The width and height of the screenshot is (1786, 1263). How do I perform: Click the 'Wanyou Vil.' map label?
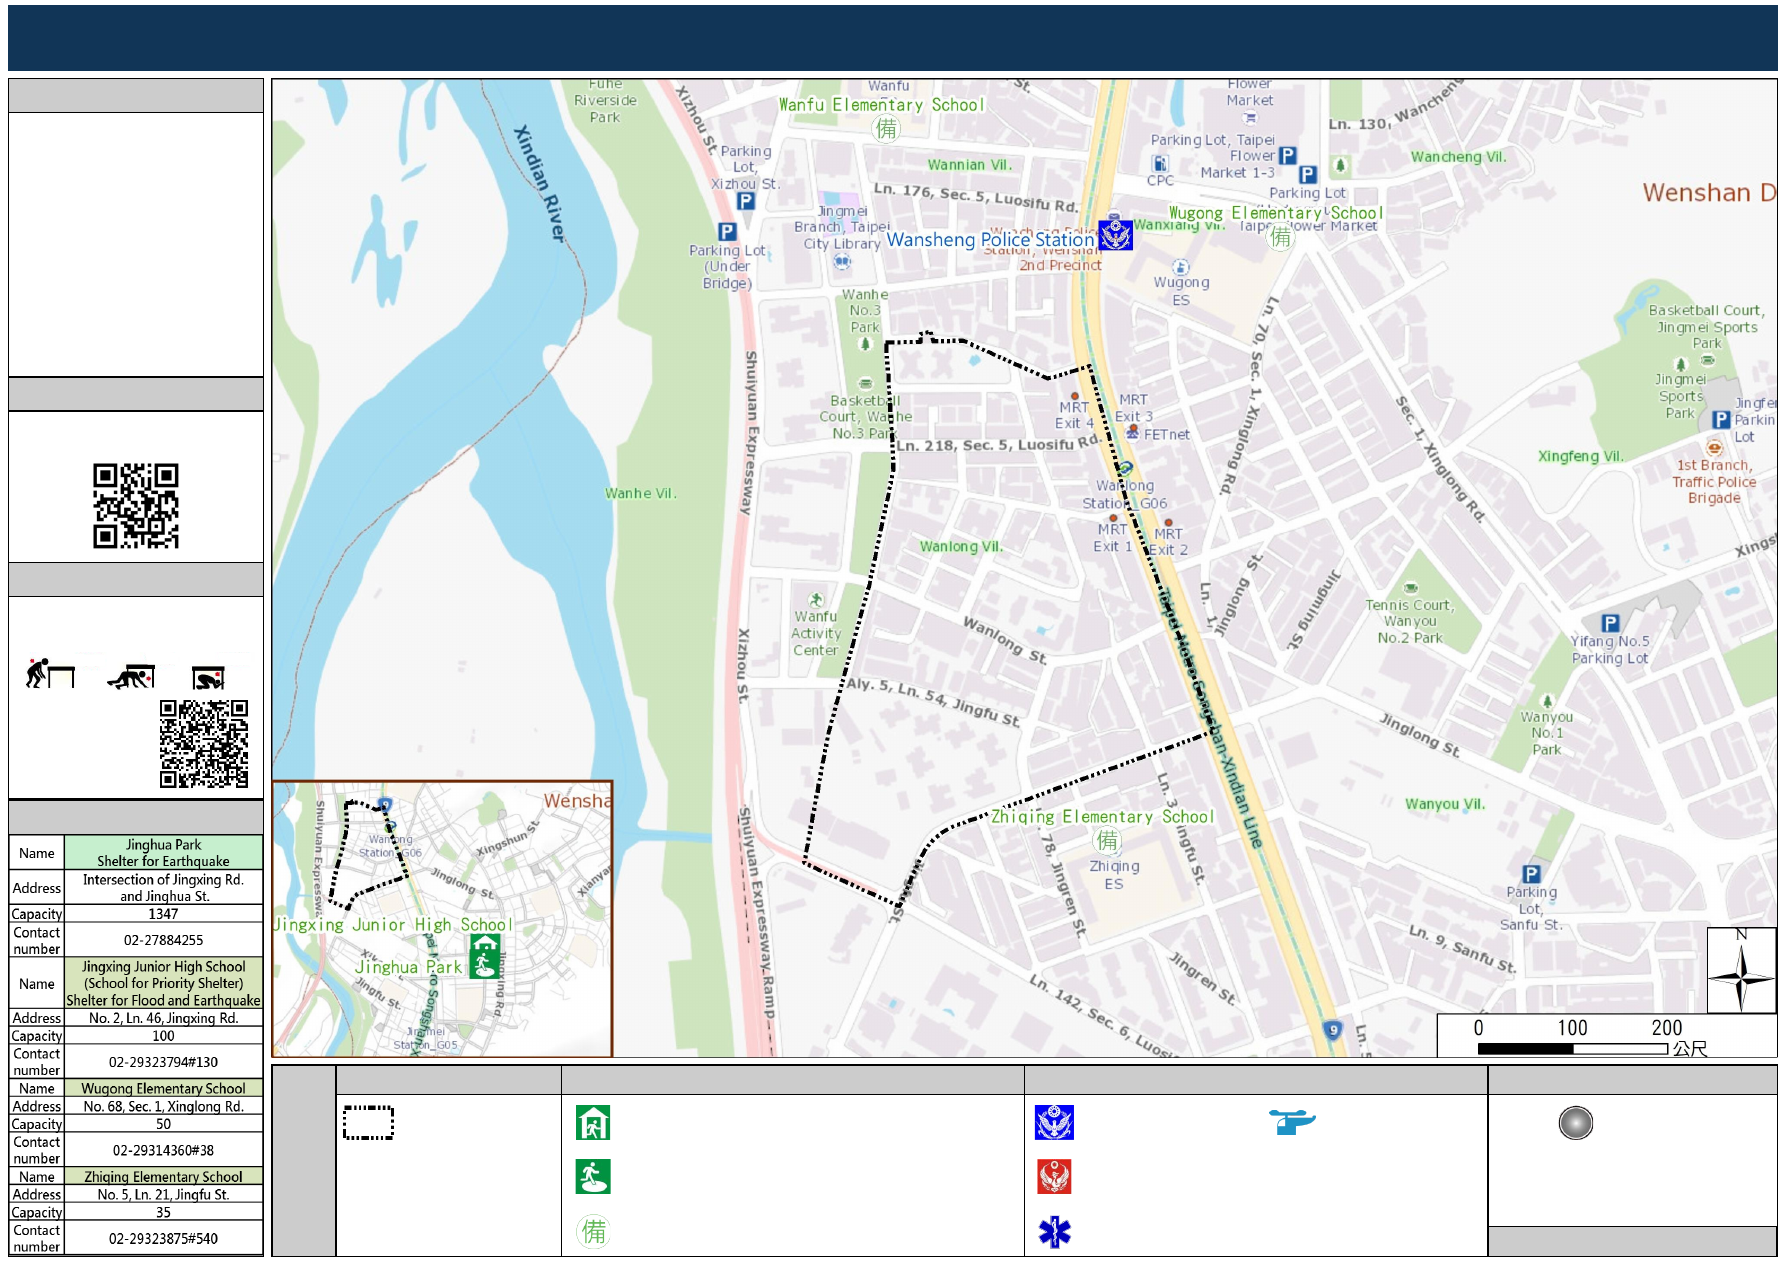click(1445, 804)
